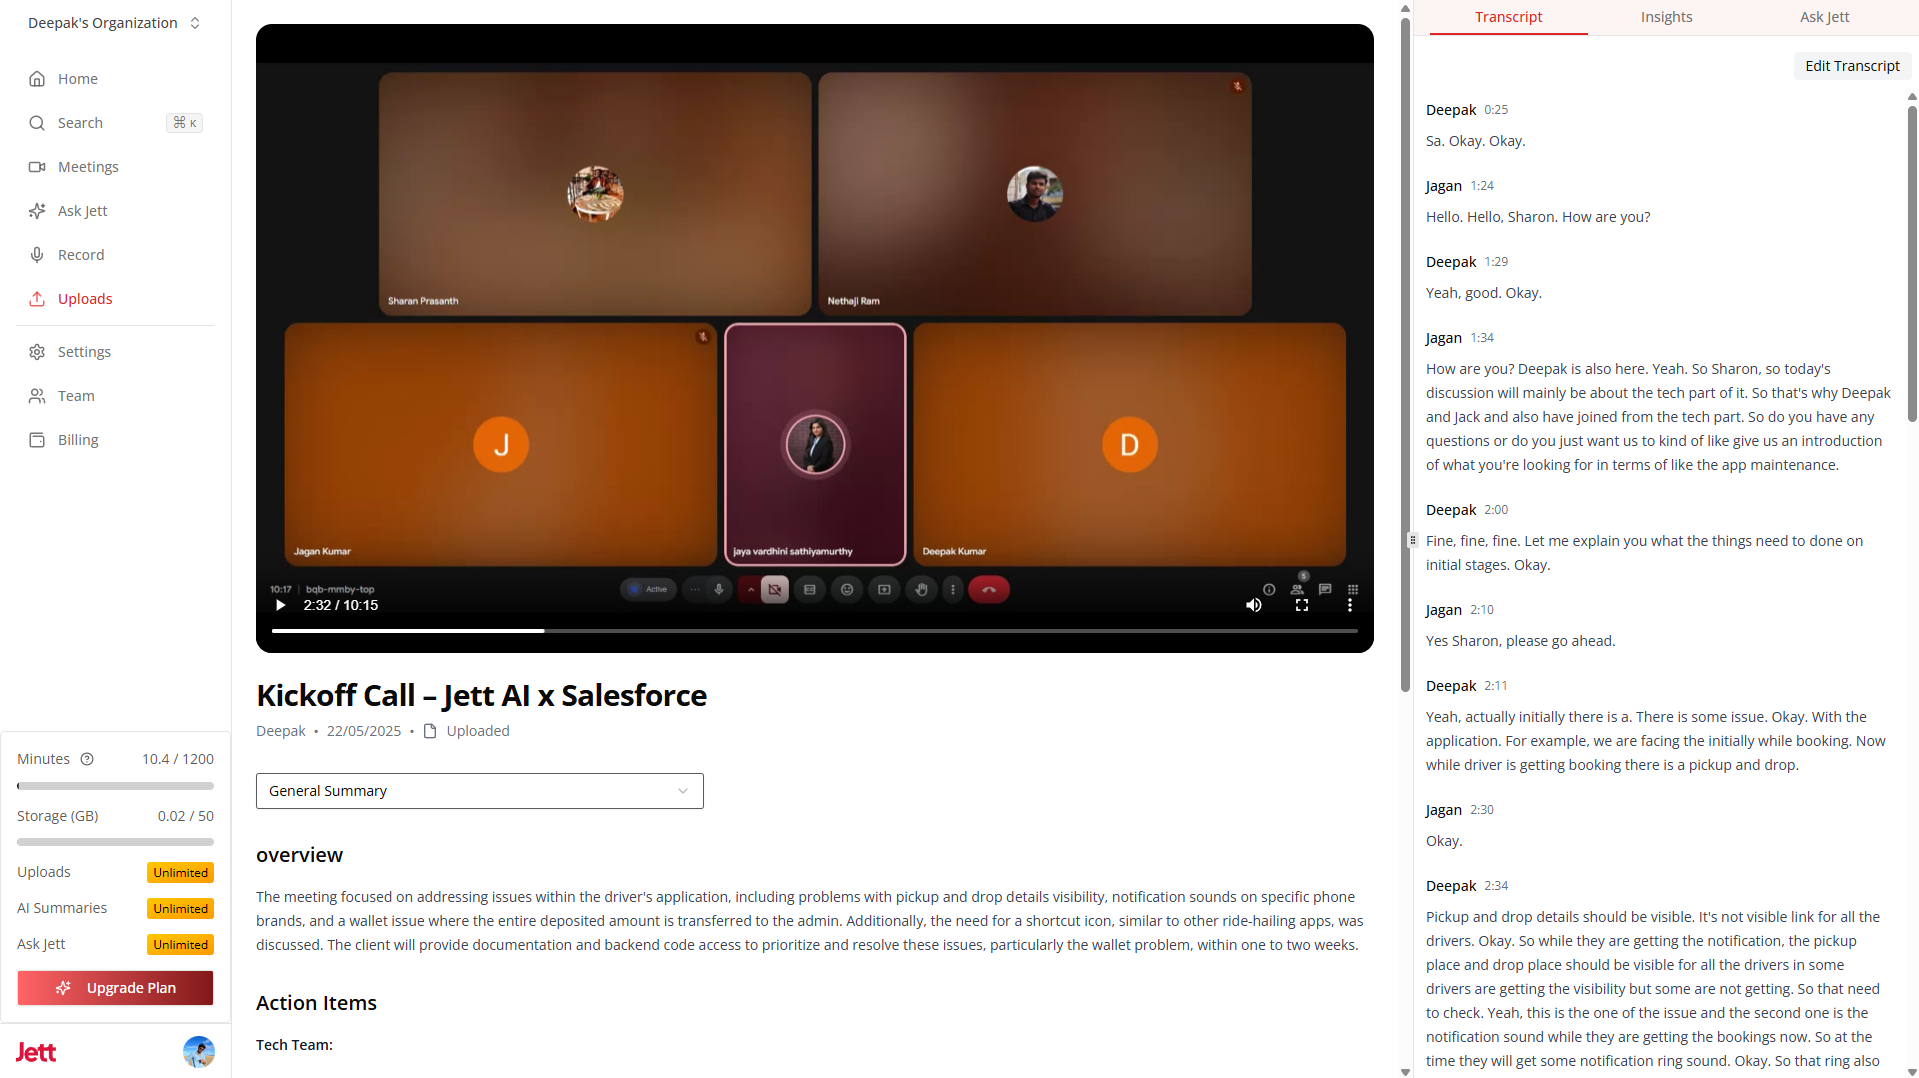This screenshot has width=1919, height=1078.
Task: Switch to the Ask Jett tab
Action: pos(1824,17)
